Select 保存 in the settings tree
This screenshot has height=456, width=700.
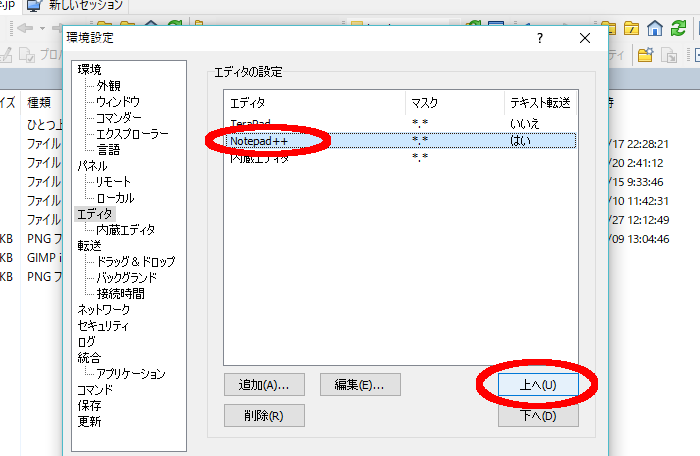(x=89, y=406)
